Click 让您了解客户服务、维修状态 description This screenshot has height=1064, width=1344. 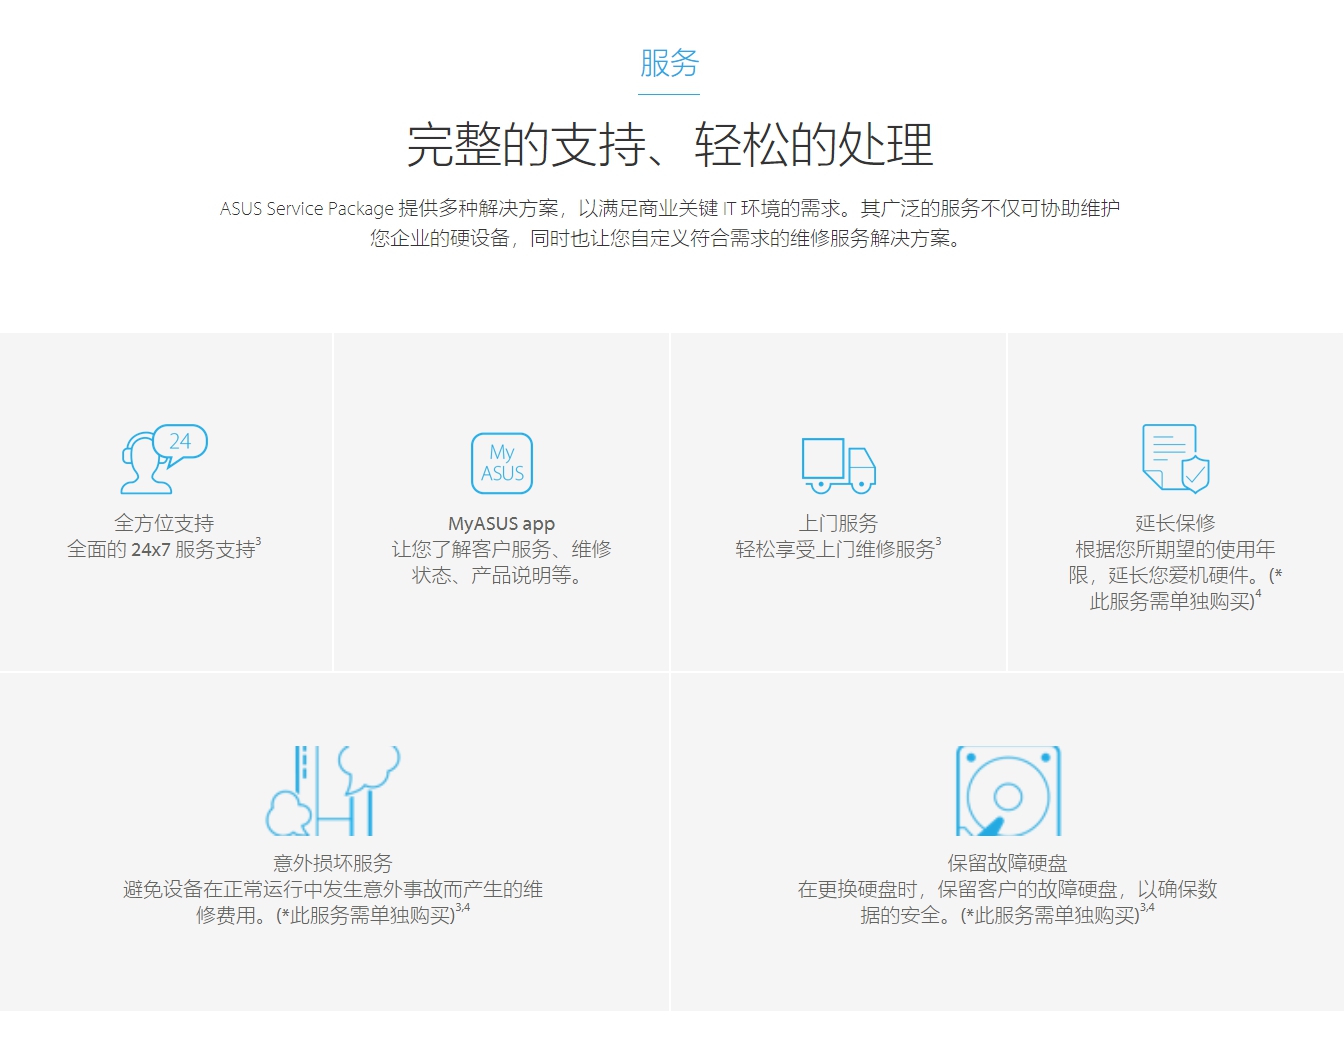pyautogui.click(x=502, y=562)
